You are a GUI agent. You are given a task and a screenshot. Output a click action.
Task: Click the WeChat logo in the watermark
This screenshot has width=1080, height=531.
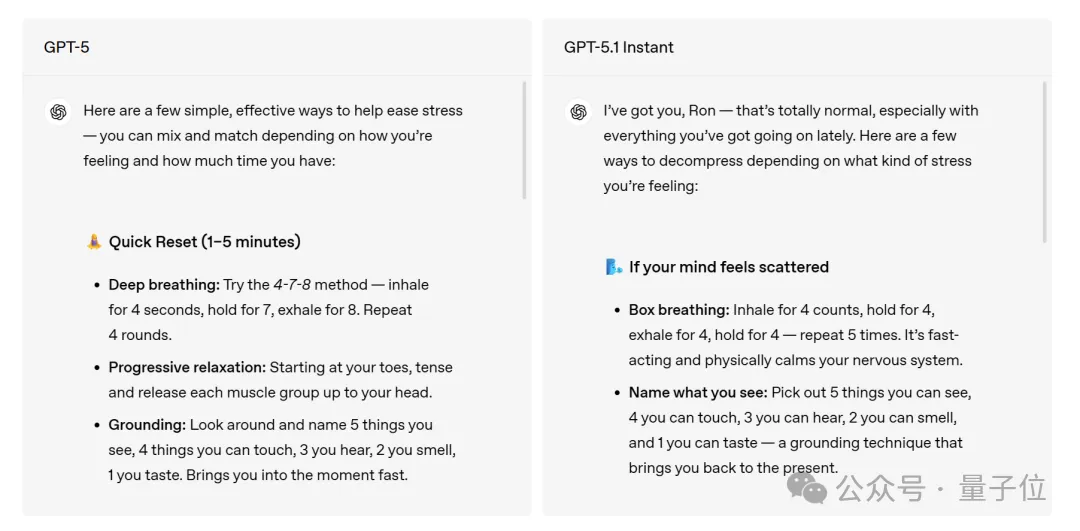tap(807, 488)
